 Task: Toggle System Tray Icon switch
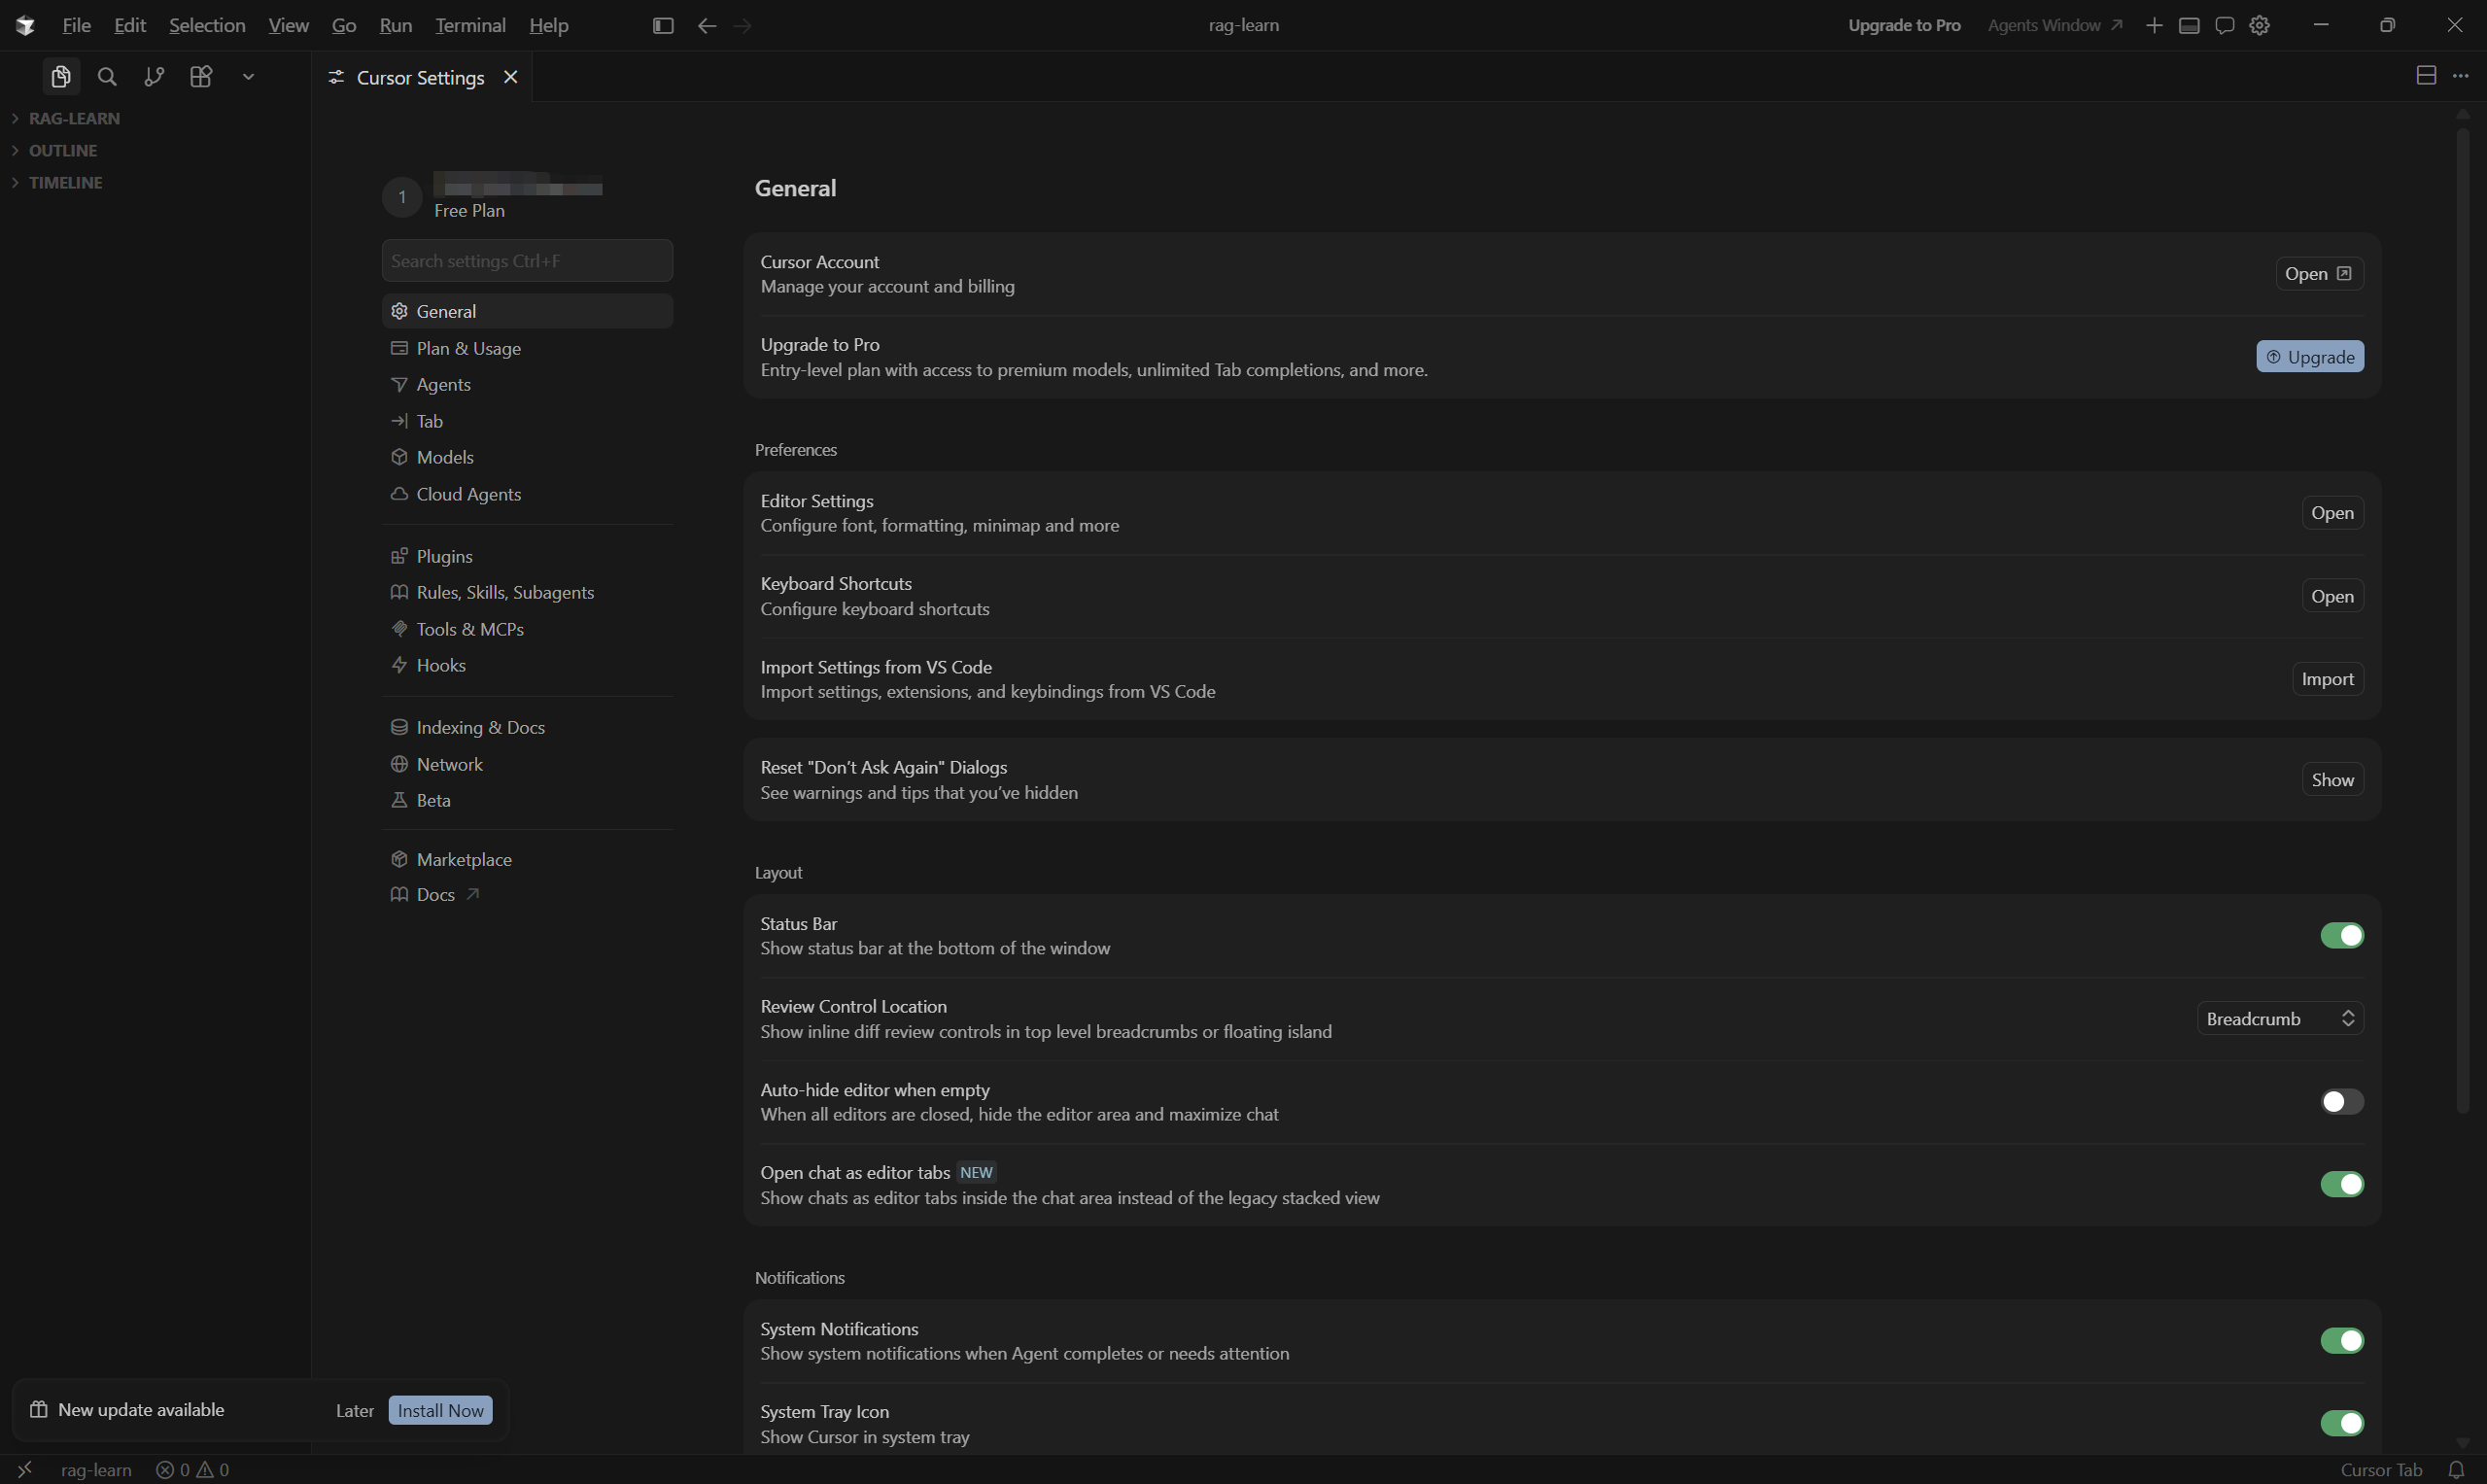[x=2342, y=1423]
